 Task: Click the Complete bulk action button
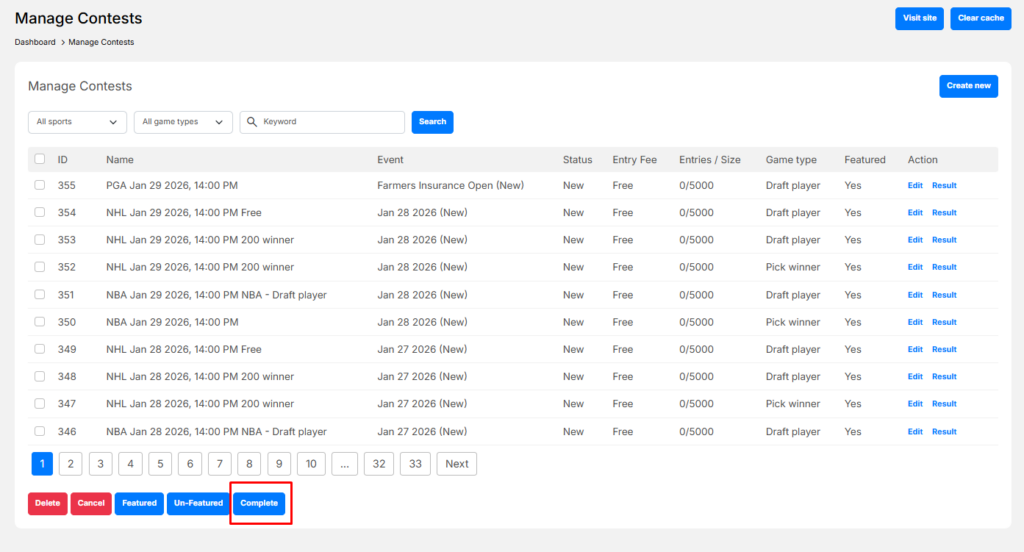pyautogui.click(x=259, y=503)
